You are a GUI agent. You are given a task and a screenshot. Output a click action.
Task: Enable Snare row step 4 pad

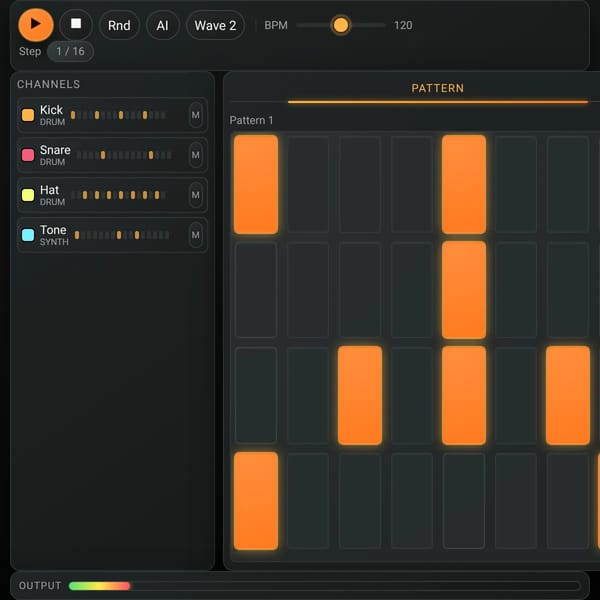(x=412, y=290)
